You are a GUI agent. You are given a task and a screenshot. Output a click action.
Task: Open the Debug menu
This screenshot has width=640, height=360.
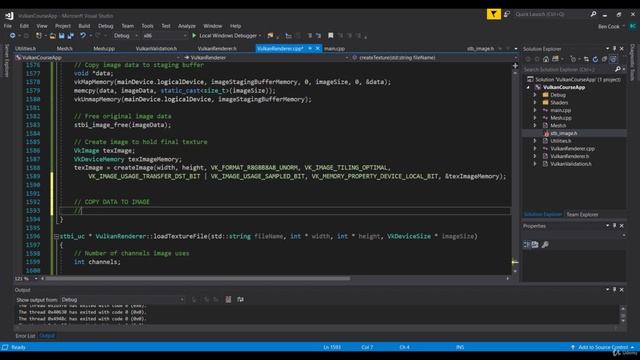coord(105,26)
